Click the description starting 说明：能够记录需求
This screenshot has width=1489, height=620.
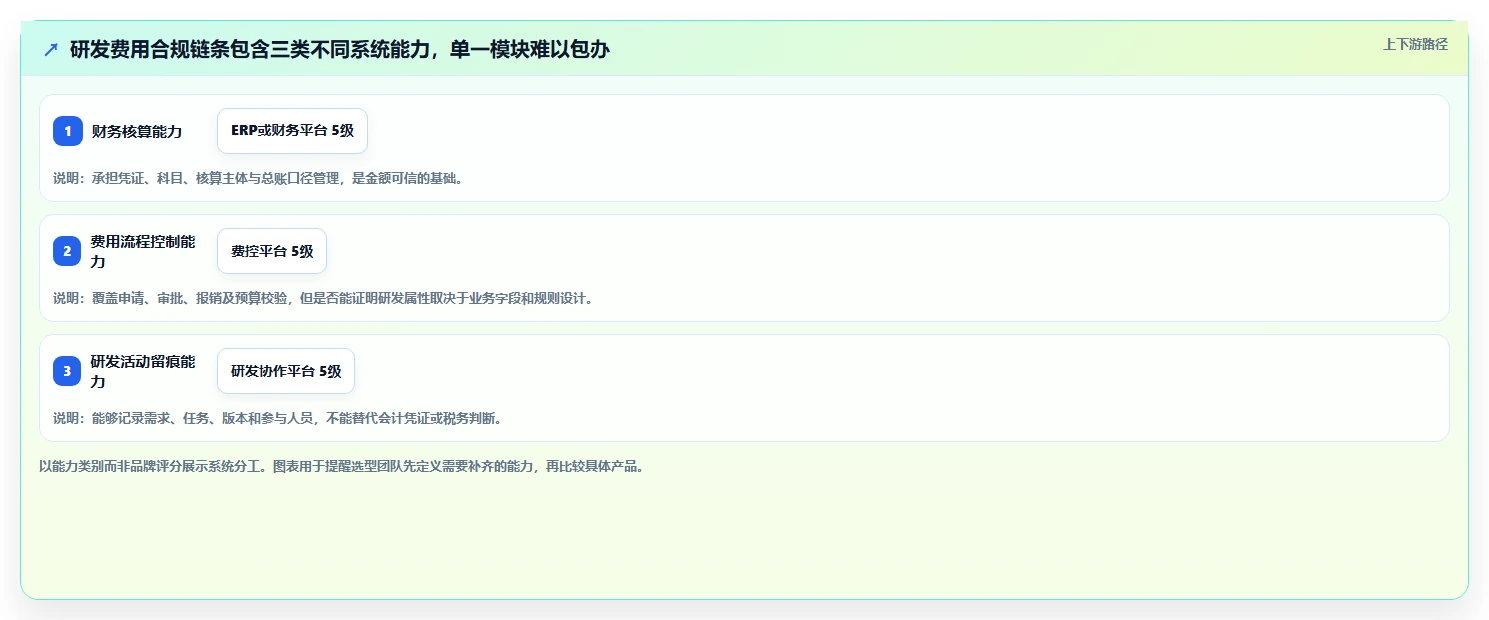coord(278,418)
